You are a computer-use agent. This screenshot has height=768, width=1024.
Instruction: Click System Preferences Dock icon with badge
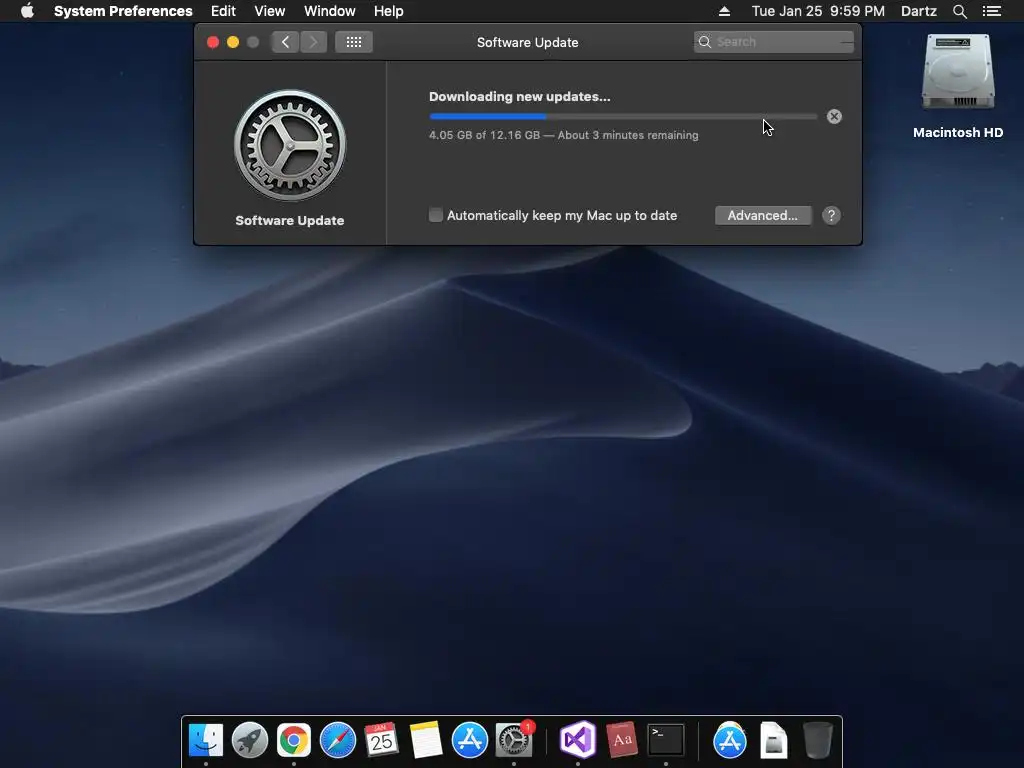514,740
